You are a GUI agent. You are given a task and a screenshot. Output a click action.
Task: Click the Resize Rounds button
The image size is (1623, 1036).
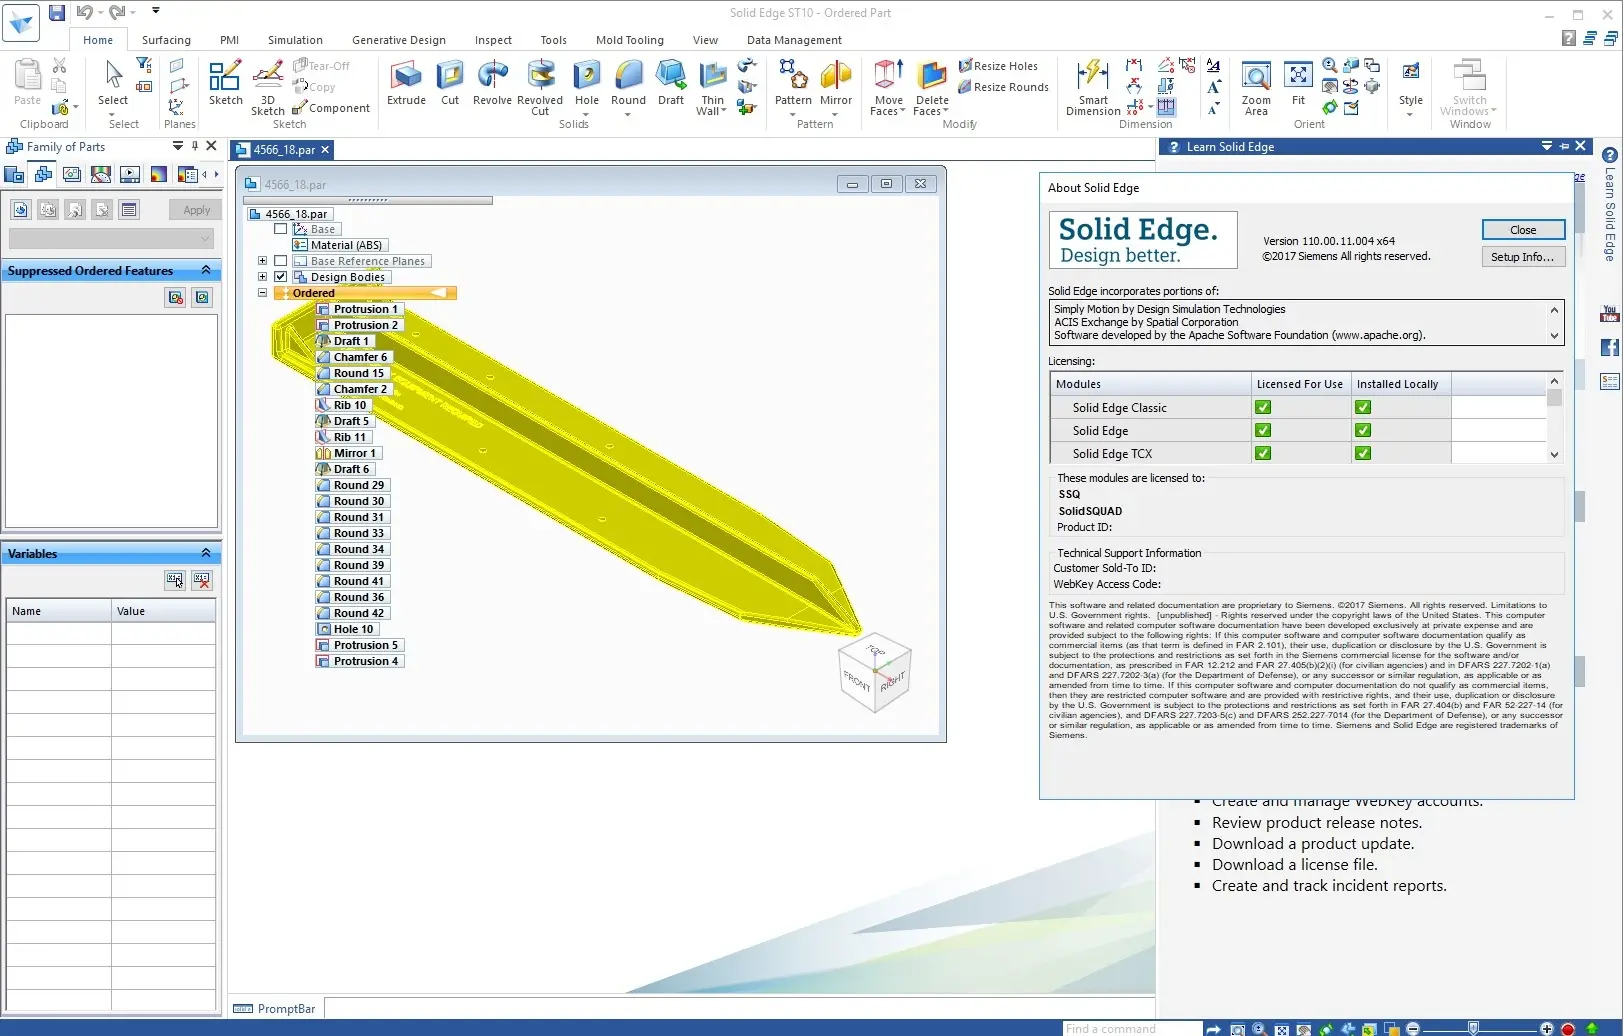tap(1003, 87)
